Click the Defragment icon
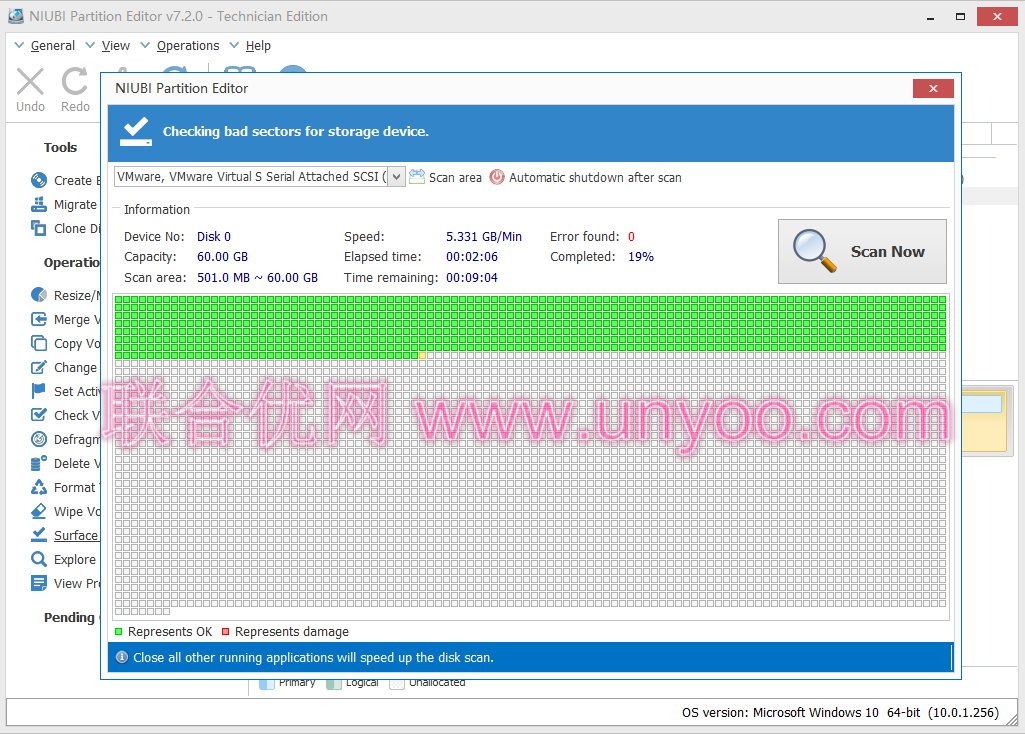The width and height of the screenshot is (1025, 734). point(39,439)
